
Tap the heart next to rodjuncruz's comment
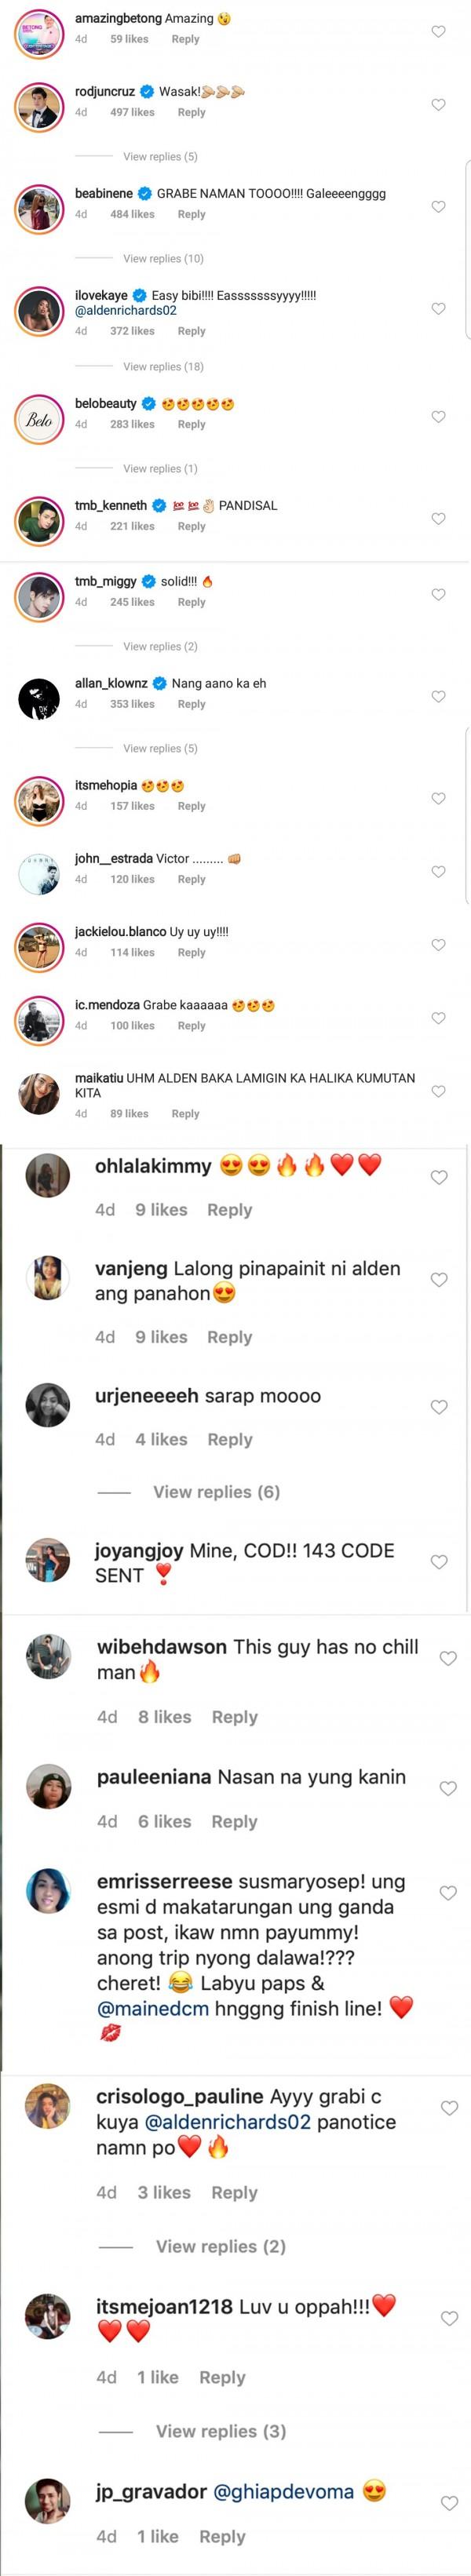[438, 105]
